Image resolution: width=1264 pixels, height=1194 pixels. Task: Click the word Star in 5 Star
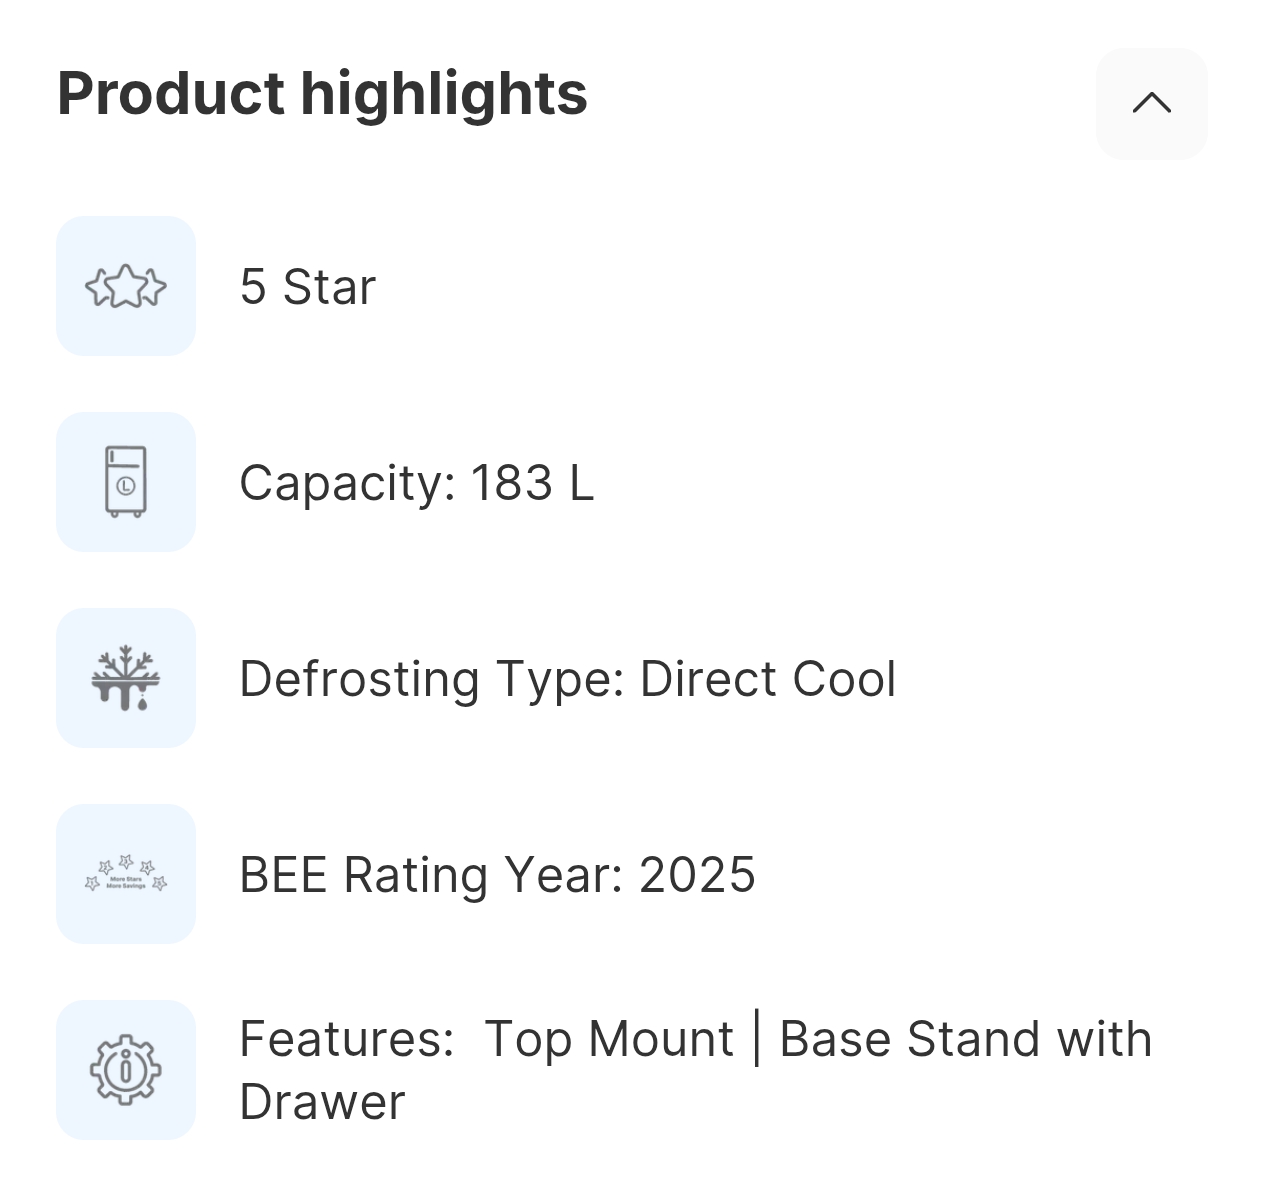coord(329,287)
